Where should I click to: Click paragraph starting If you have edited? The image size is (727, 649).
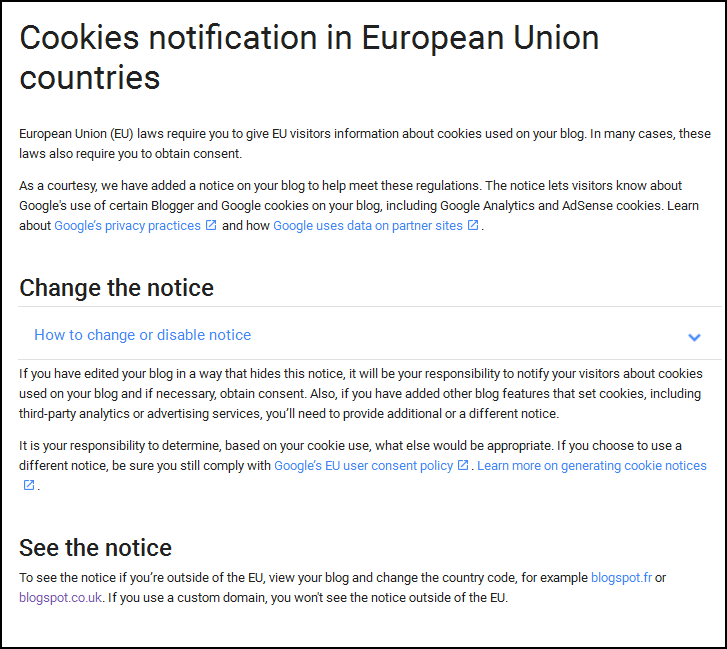(x=361, y=394)
